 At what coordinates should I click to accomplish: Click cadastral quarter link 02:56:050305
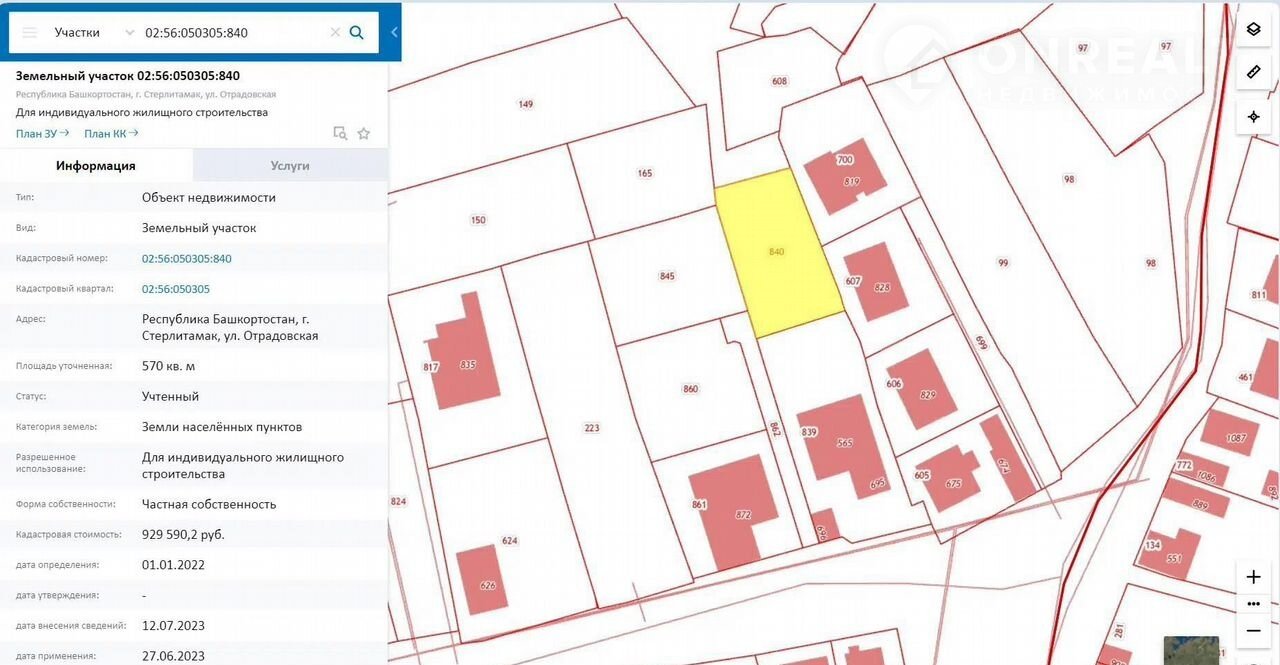[176, 289]
